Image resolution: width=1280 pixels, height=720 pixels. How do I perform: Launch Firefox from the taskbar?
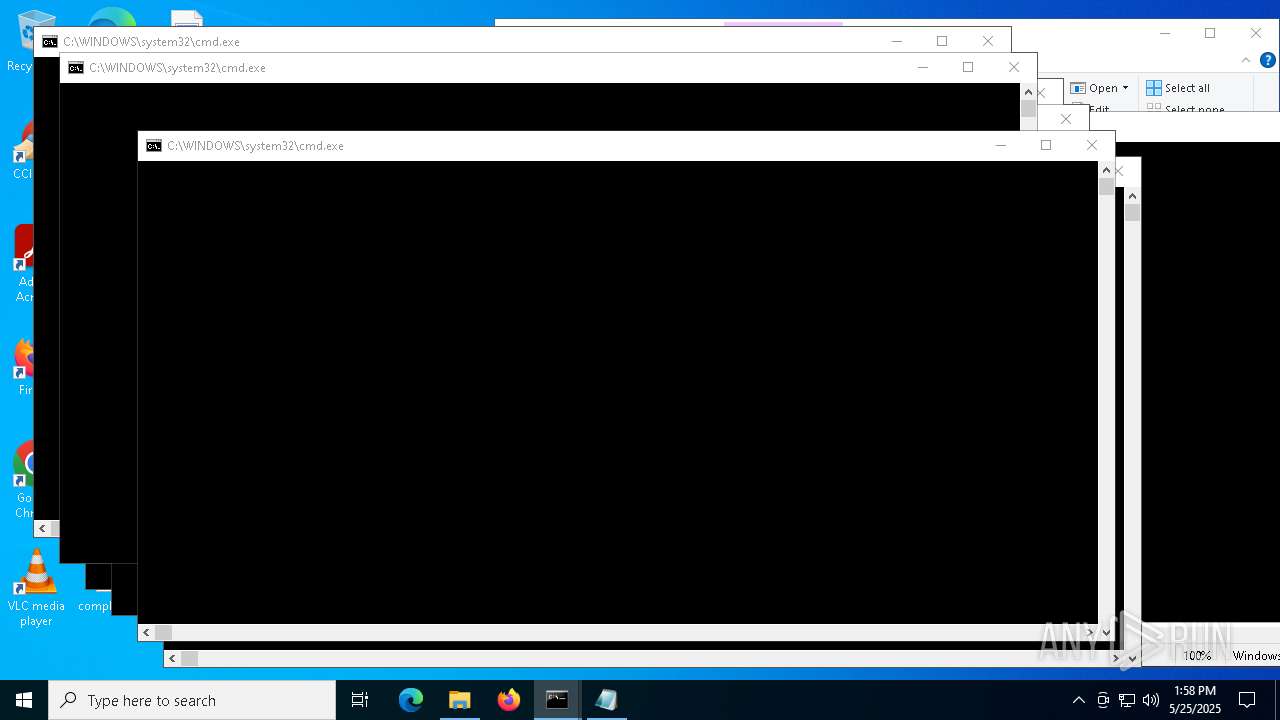(x=509, y=700)
